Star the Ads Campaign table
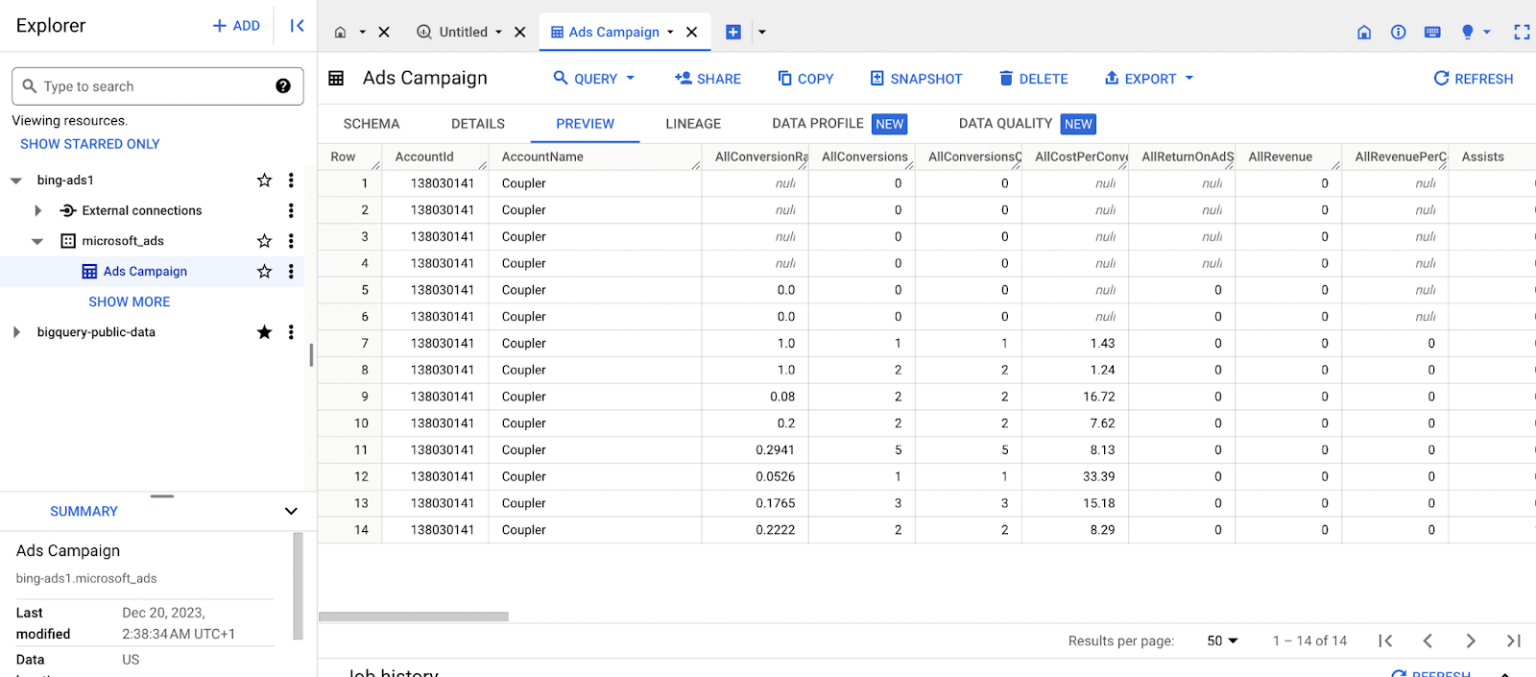 click(x=264, y=271)
